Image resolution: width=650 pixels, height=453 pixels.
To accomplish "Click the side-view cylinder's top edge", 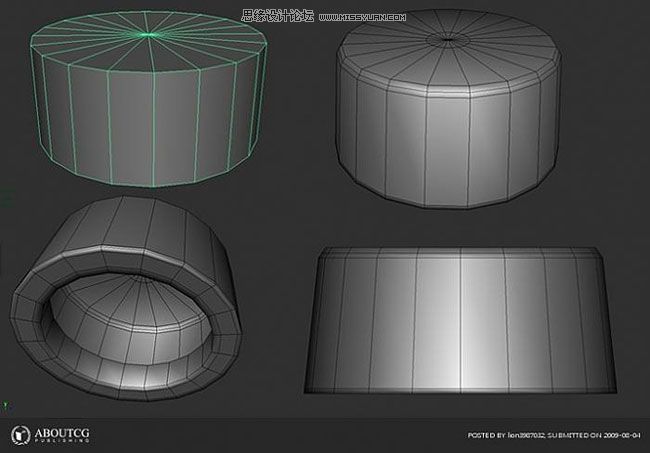I will point(460,251).
